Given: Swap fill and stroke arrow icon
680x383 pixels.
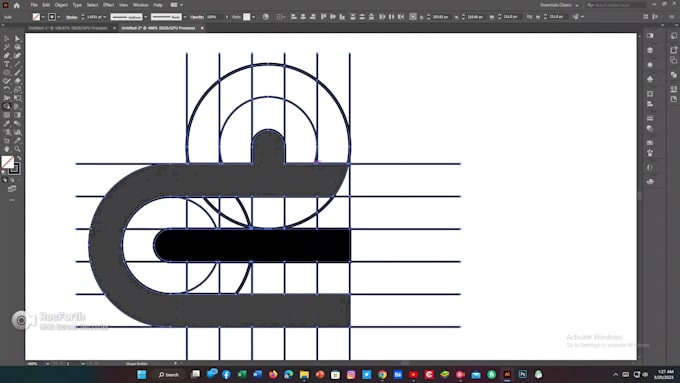Looking at the screenshot, I should pyautogui.click(x=18, y=159).
